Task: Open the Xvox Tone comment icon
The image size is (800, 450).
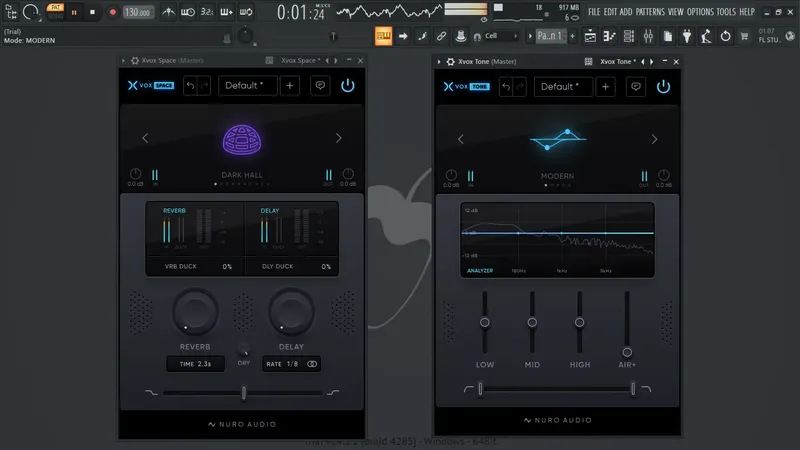Action: click(636, 87)
